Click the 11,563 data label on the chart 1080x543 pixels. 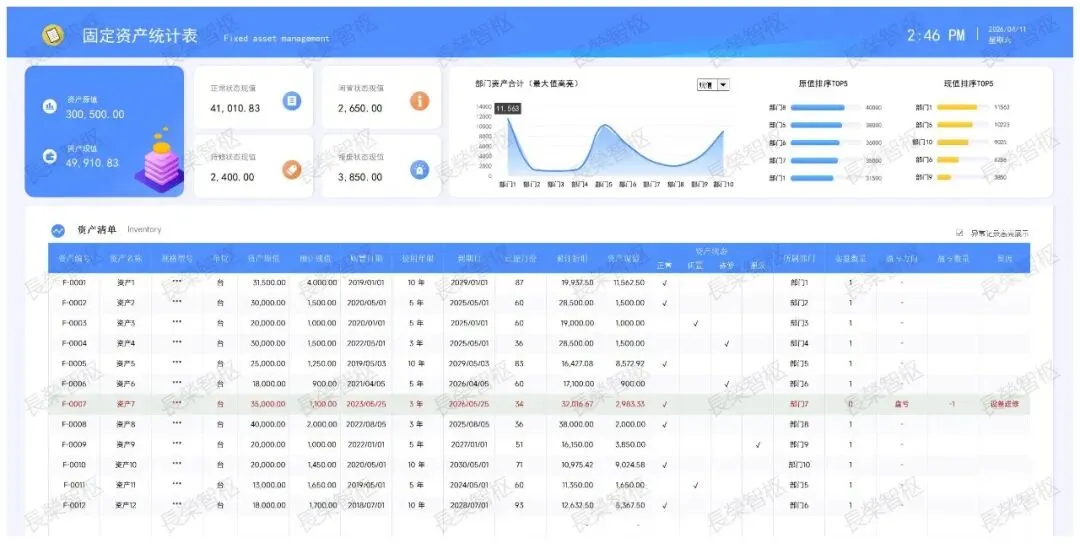point(508,109)
